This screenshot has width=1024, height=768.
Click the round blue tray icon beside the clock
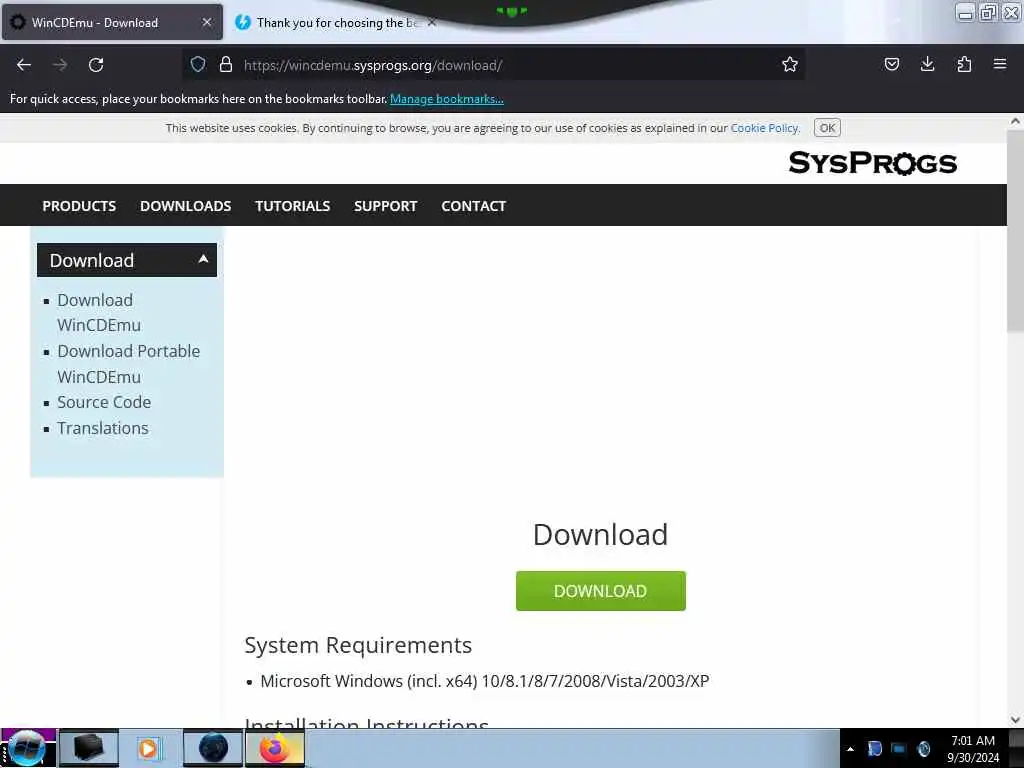tap(923, 749)
